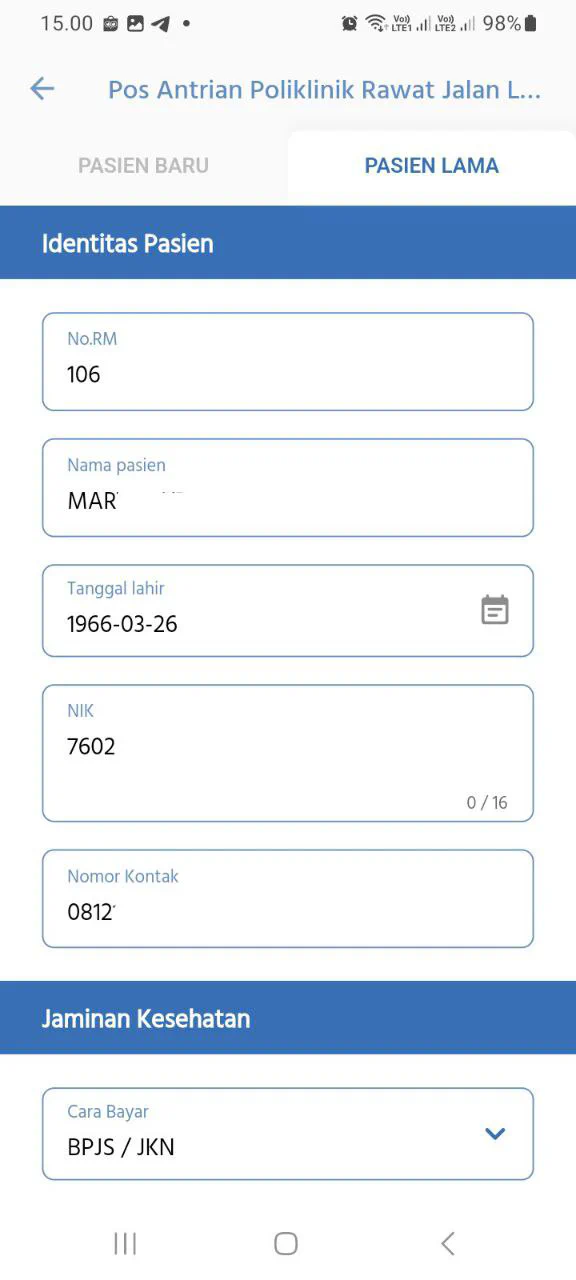
Task: Tap Android back navigation chevron
Action: click(448, 1243)
